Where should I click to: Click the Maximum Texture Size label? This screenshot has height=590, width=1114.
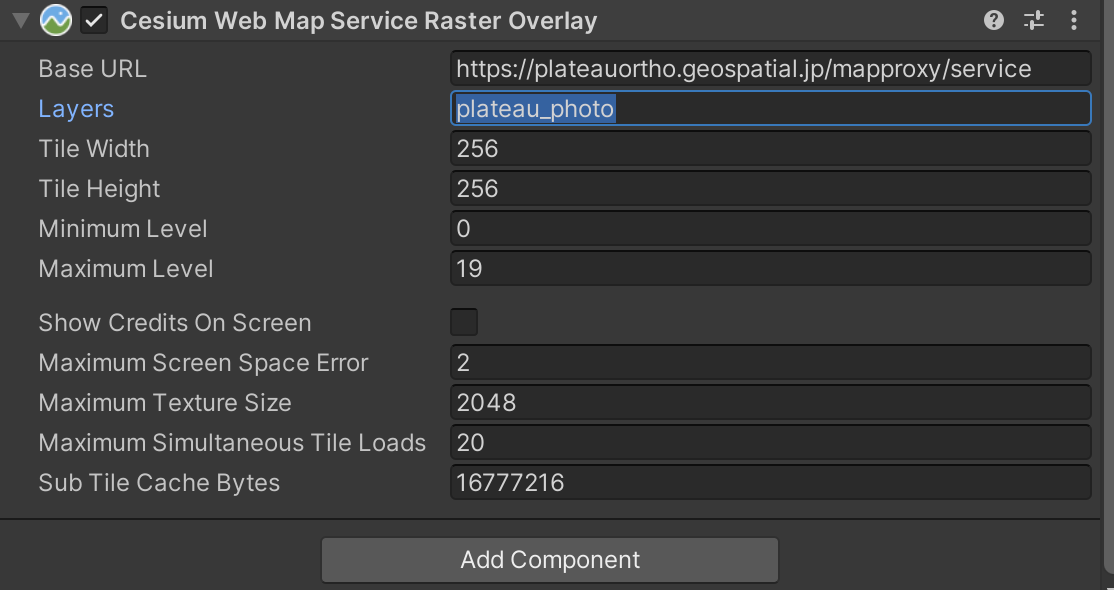click(165, 403)
